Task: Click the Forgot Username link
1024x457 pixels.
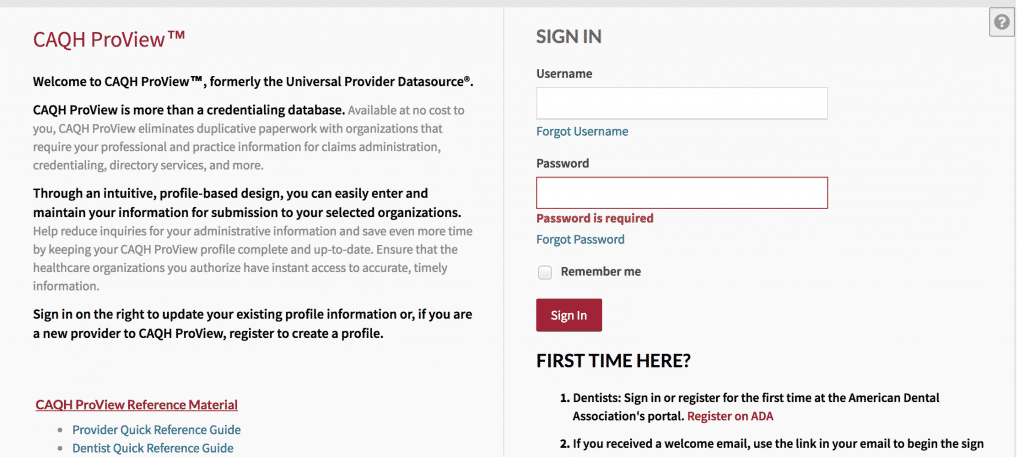Action: click(x=582, y=131)
